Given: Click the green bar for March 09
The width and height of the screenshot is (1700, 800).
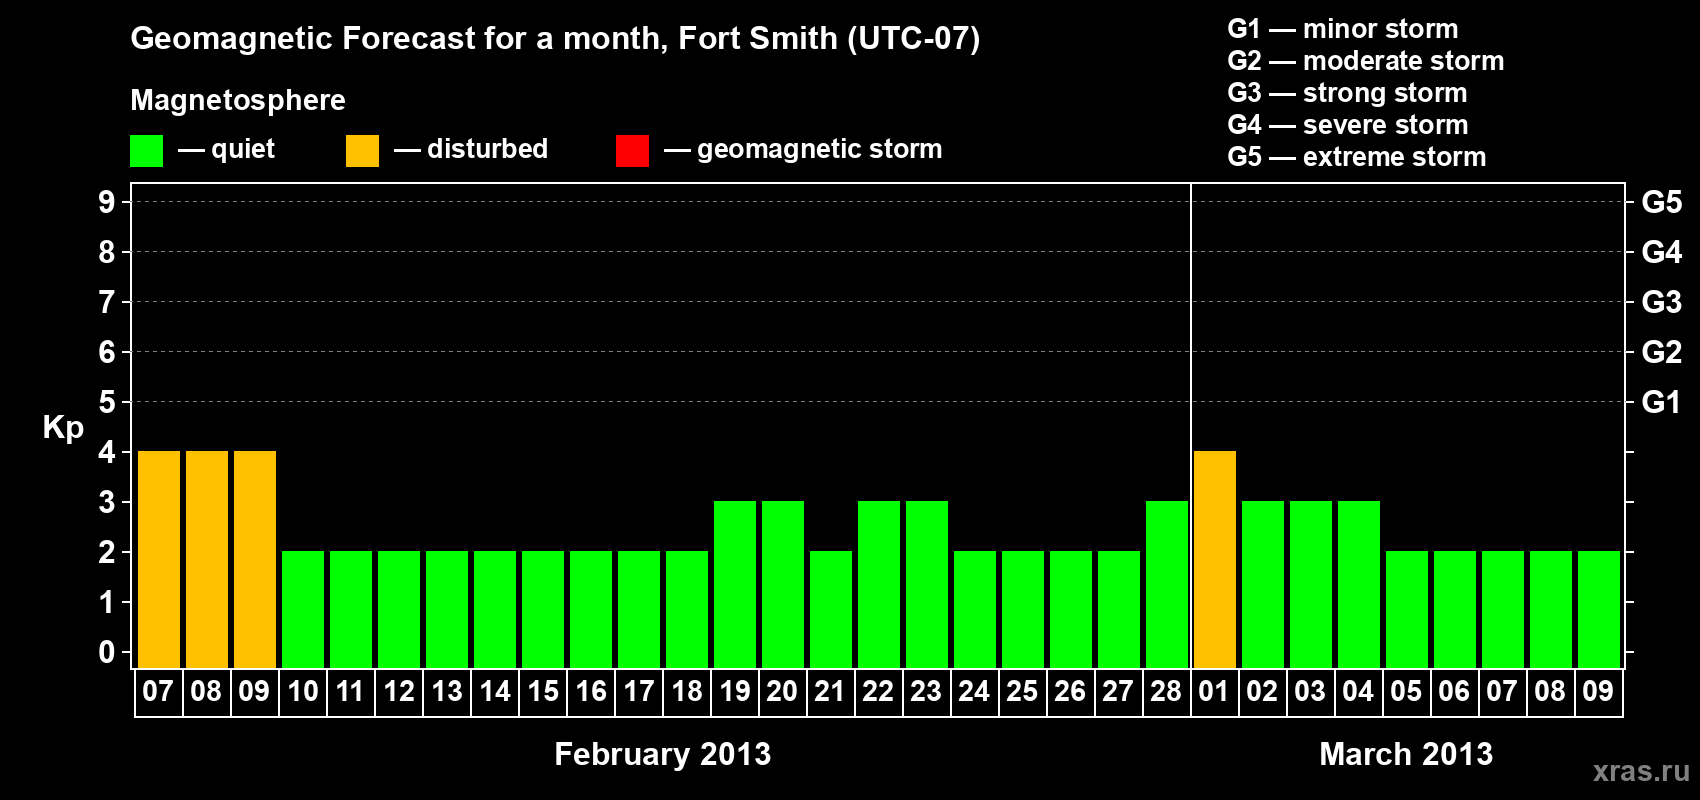Looking at the screenshot, I should tap(1599, 609).
